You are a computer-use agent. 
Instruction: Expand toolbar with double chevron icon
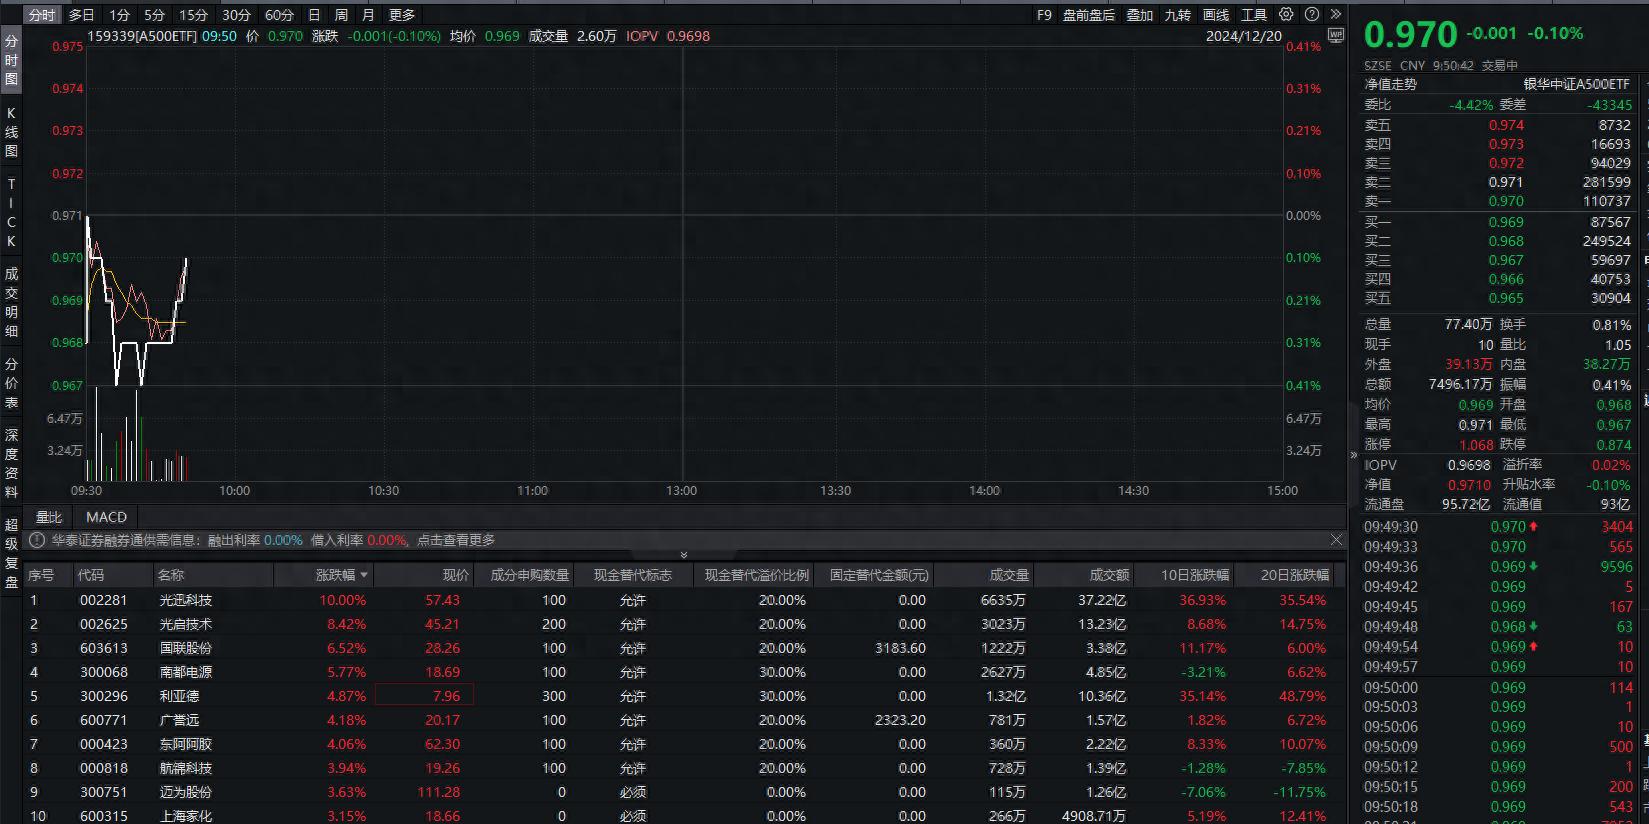[x=1337, y=14]
